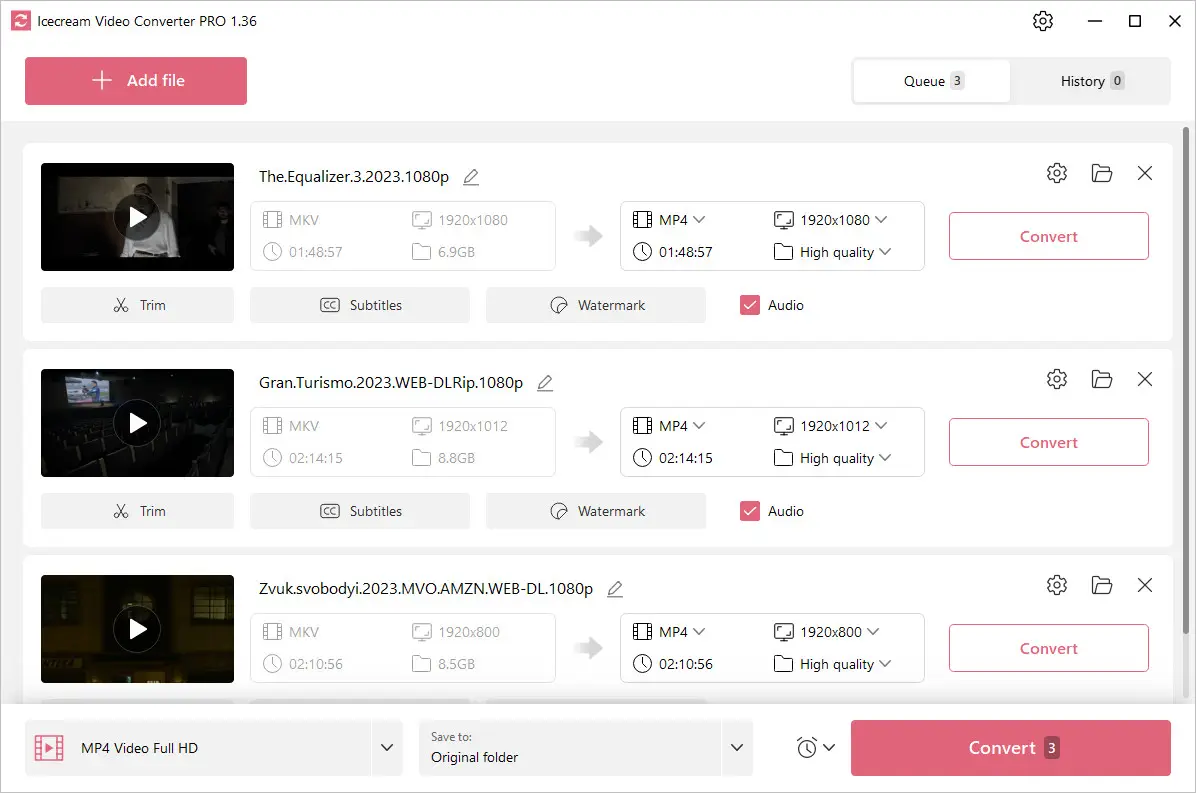Play Zvuk.svobodyi video preview
The width and height of the screenshot is (1196, 793).
[137, 629]
